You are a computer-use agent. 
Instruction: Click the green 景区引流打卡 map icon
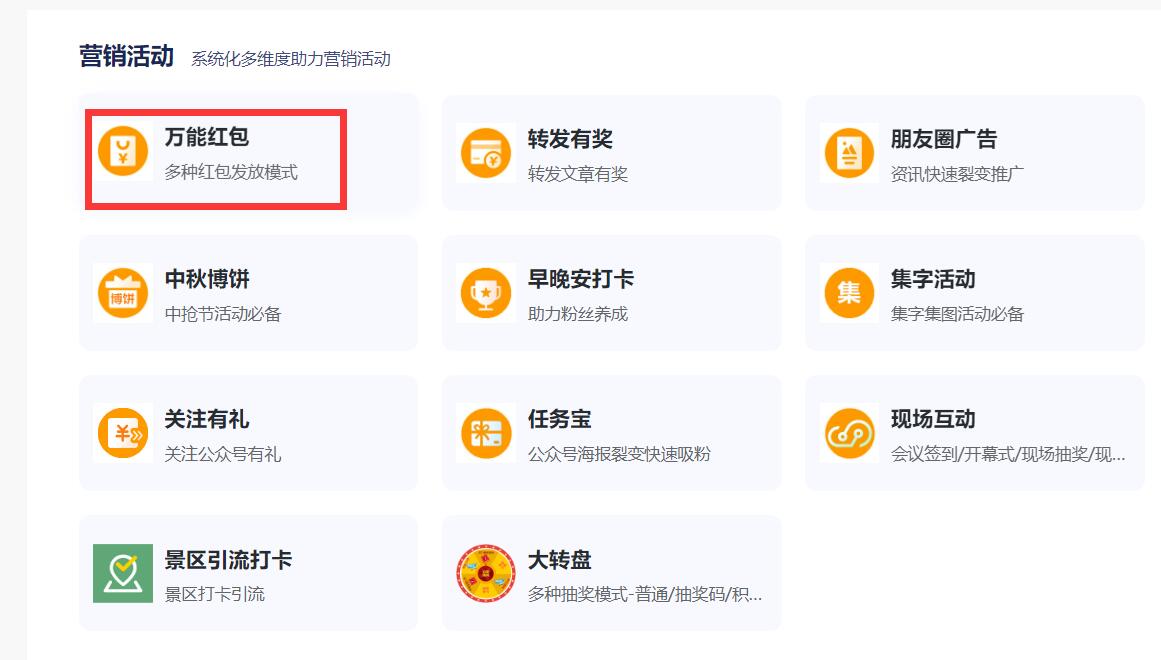(123, 573)
